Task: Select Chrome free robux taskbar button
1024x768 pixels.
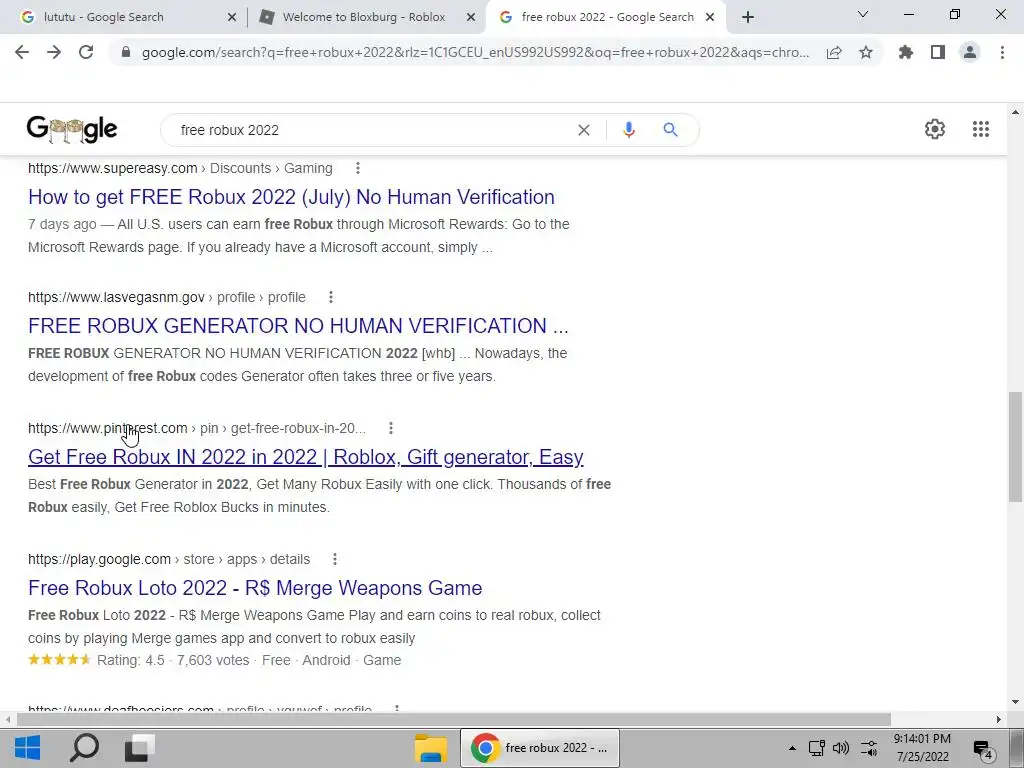Action: [540, 748]
